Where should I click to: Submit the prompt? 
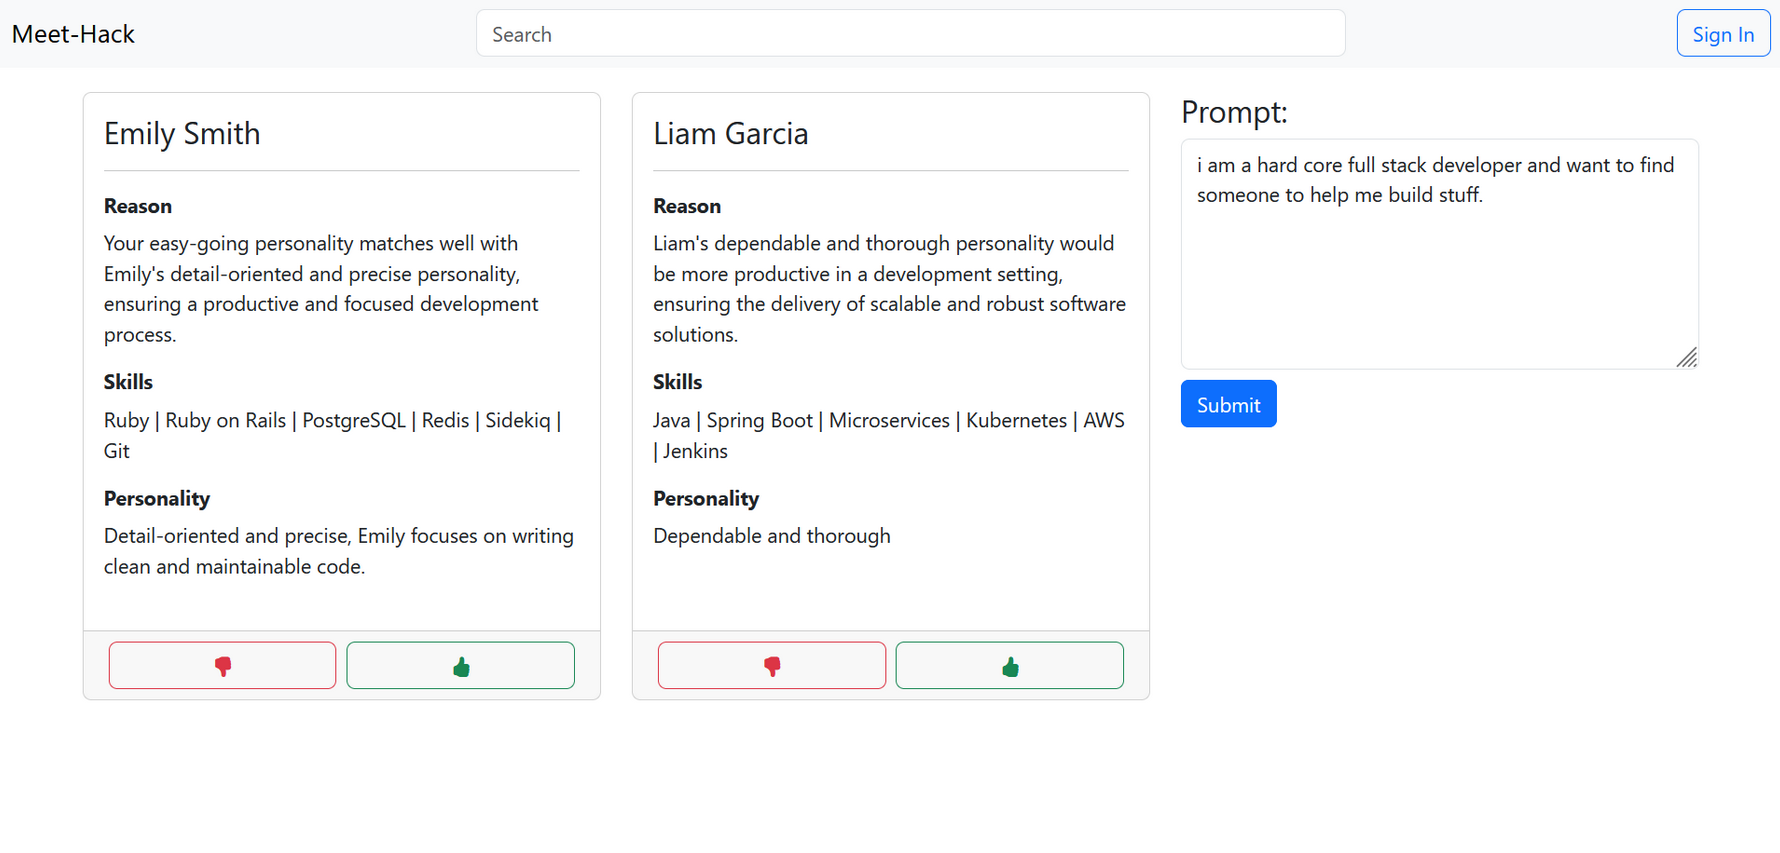click(x=1228, y=404)
